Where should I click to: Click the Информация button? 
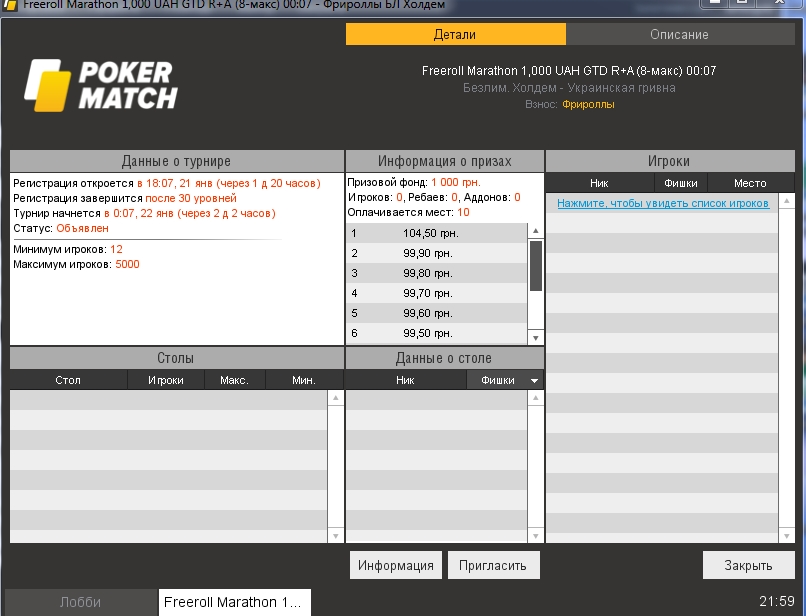pyautogui.click(x=396, y=566)
